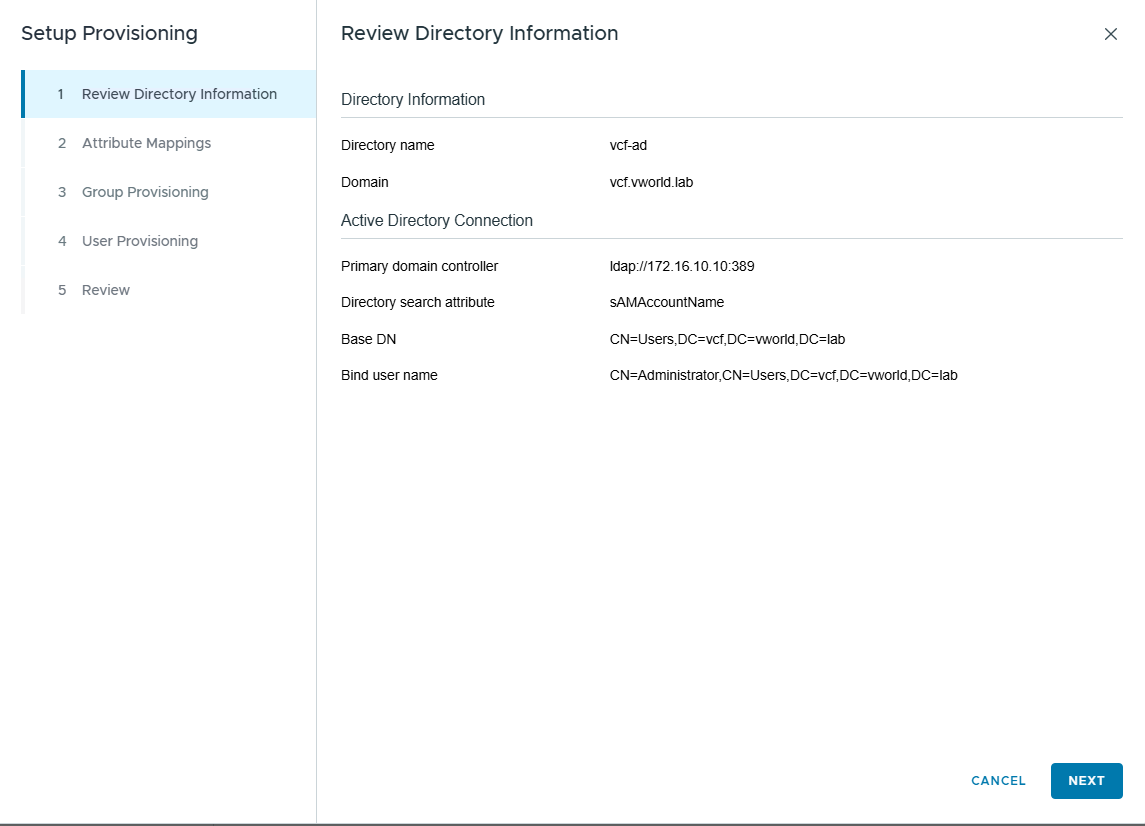Jump to step 4 User Provisioning

pos(140,241)
